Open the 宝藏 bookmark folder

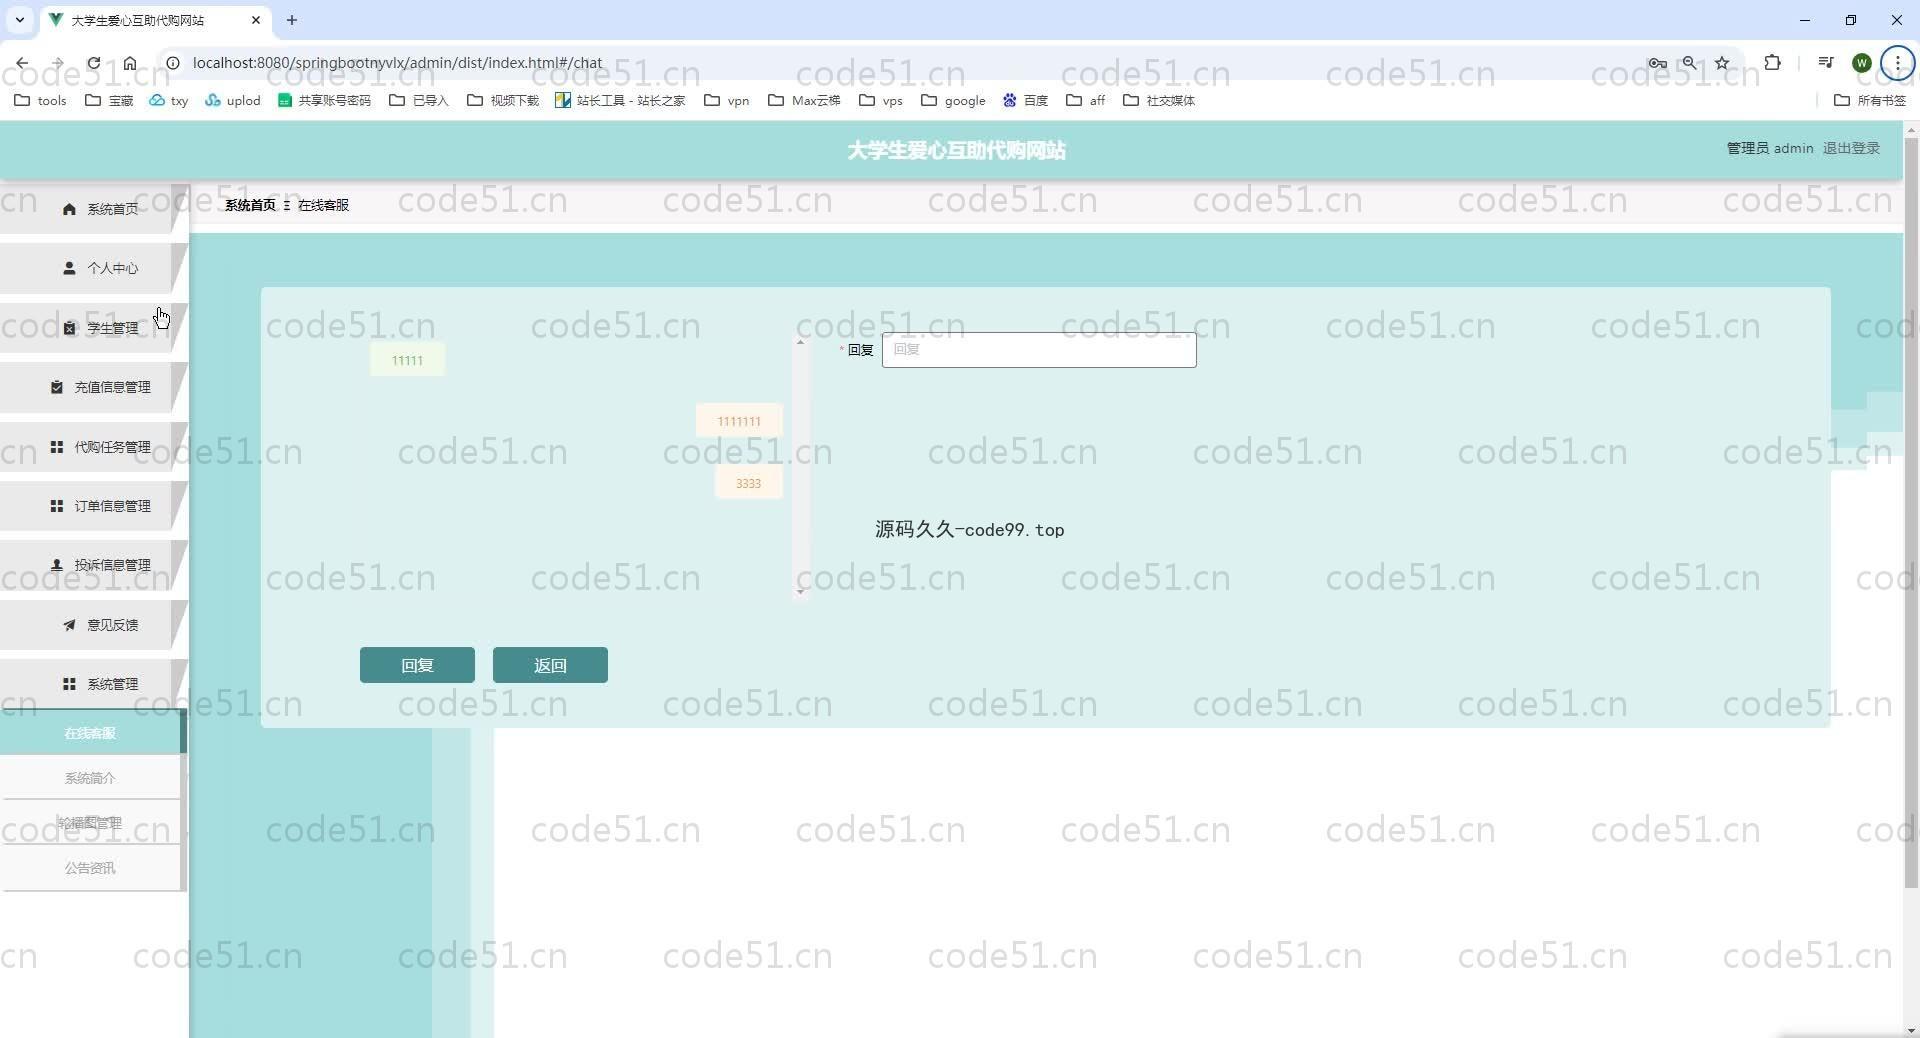(109, 100)
